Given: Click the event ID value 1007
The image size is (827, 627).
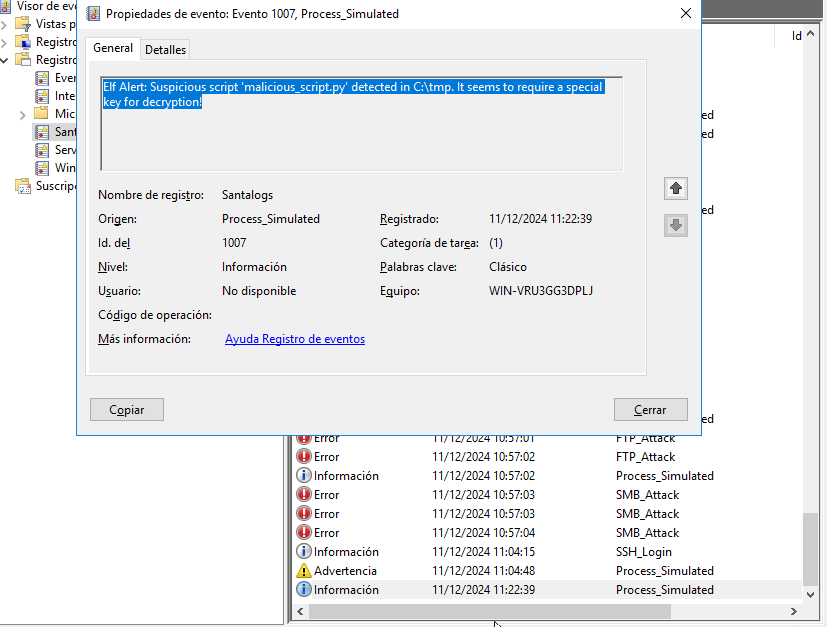Looking at the screenshot, I should [x=234, y=243].
